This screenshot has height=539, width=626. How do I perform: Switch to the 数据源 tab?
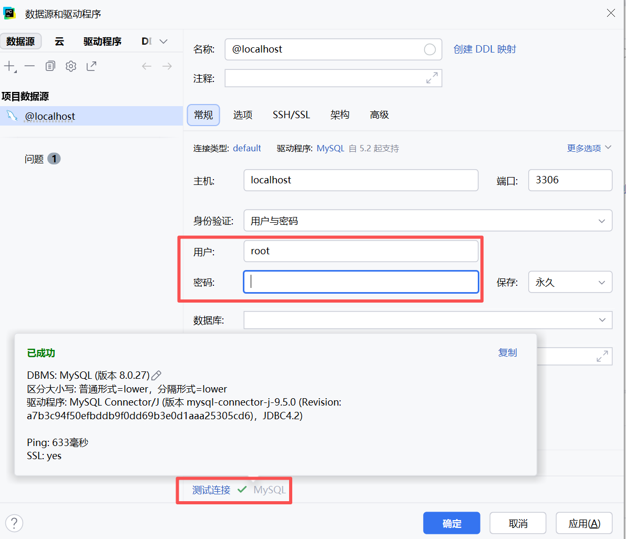pos(20,41)
